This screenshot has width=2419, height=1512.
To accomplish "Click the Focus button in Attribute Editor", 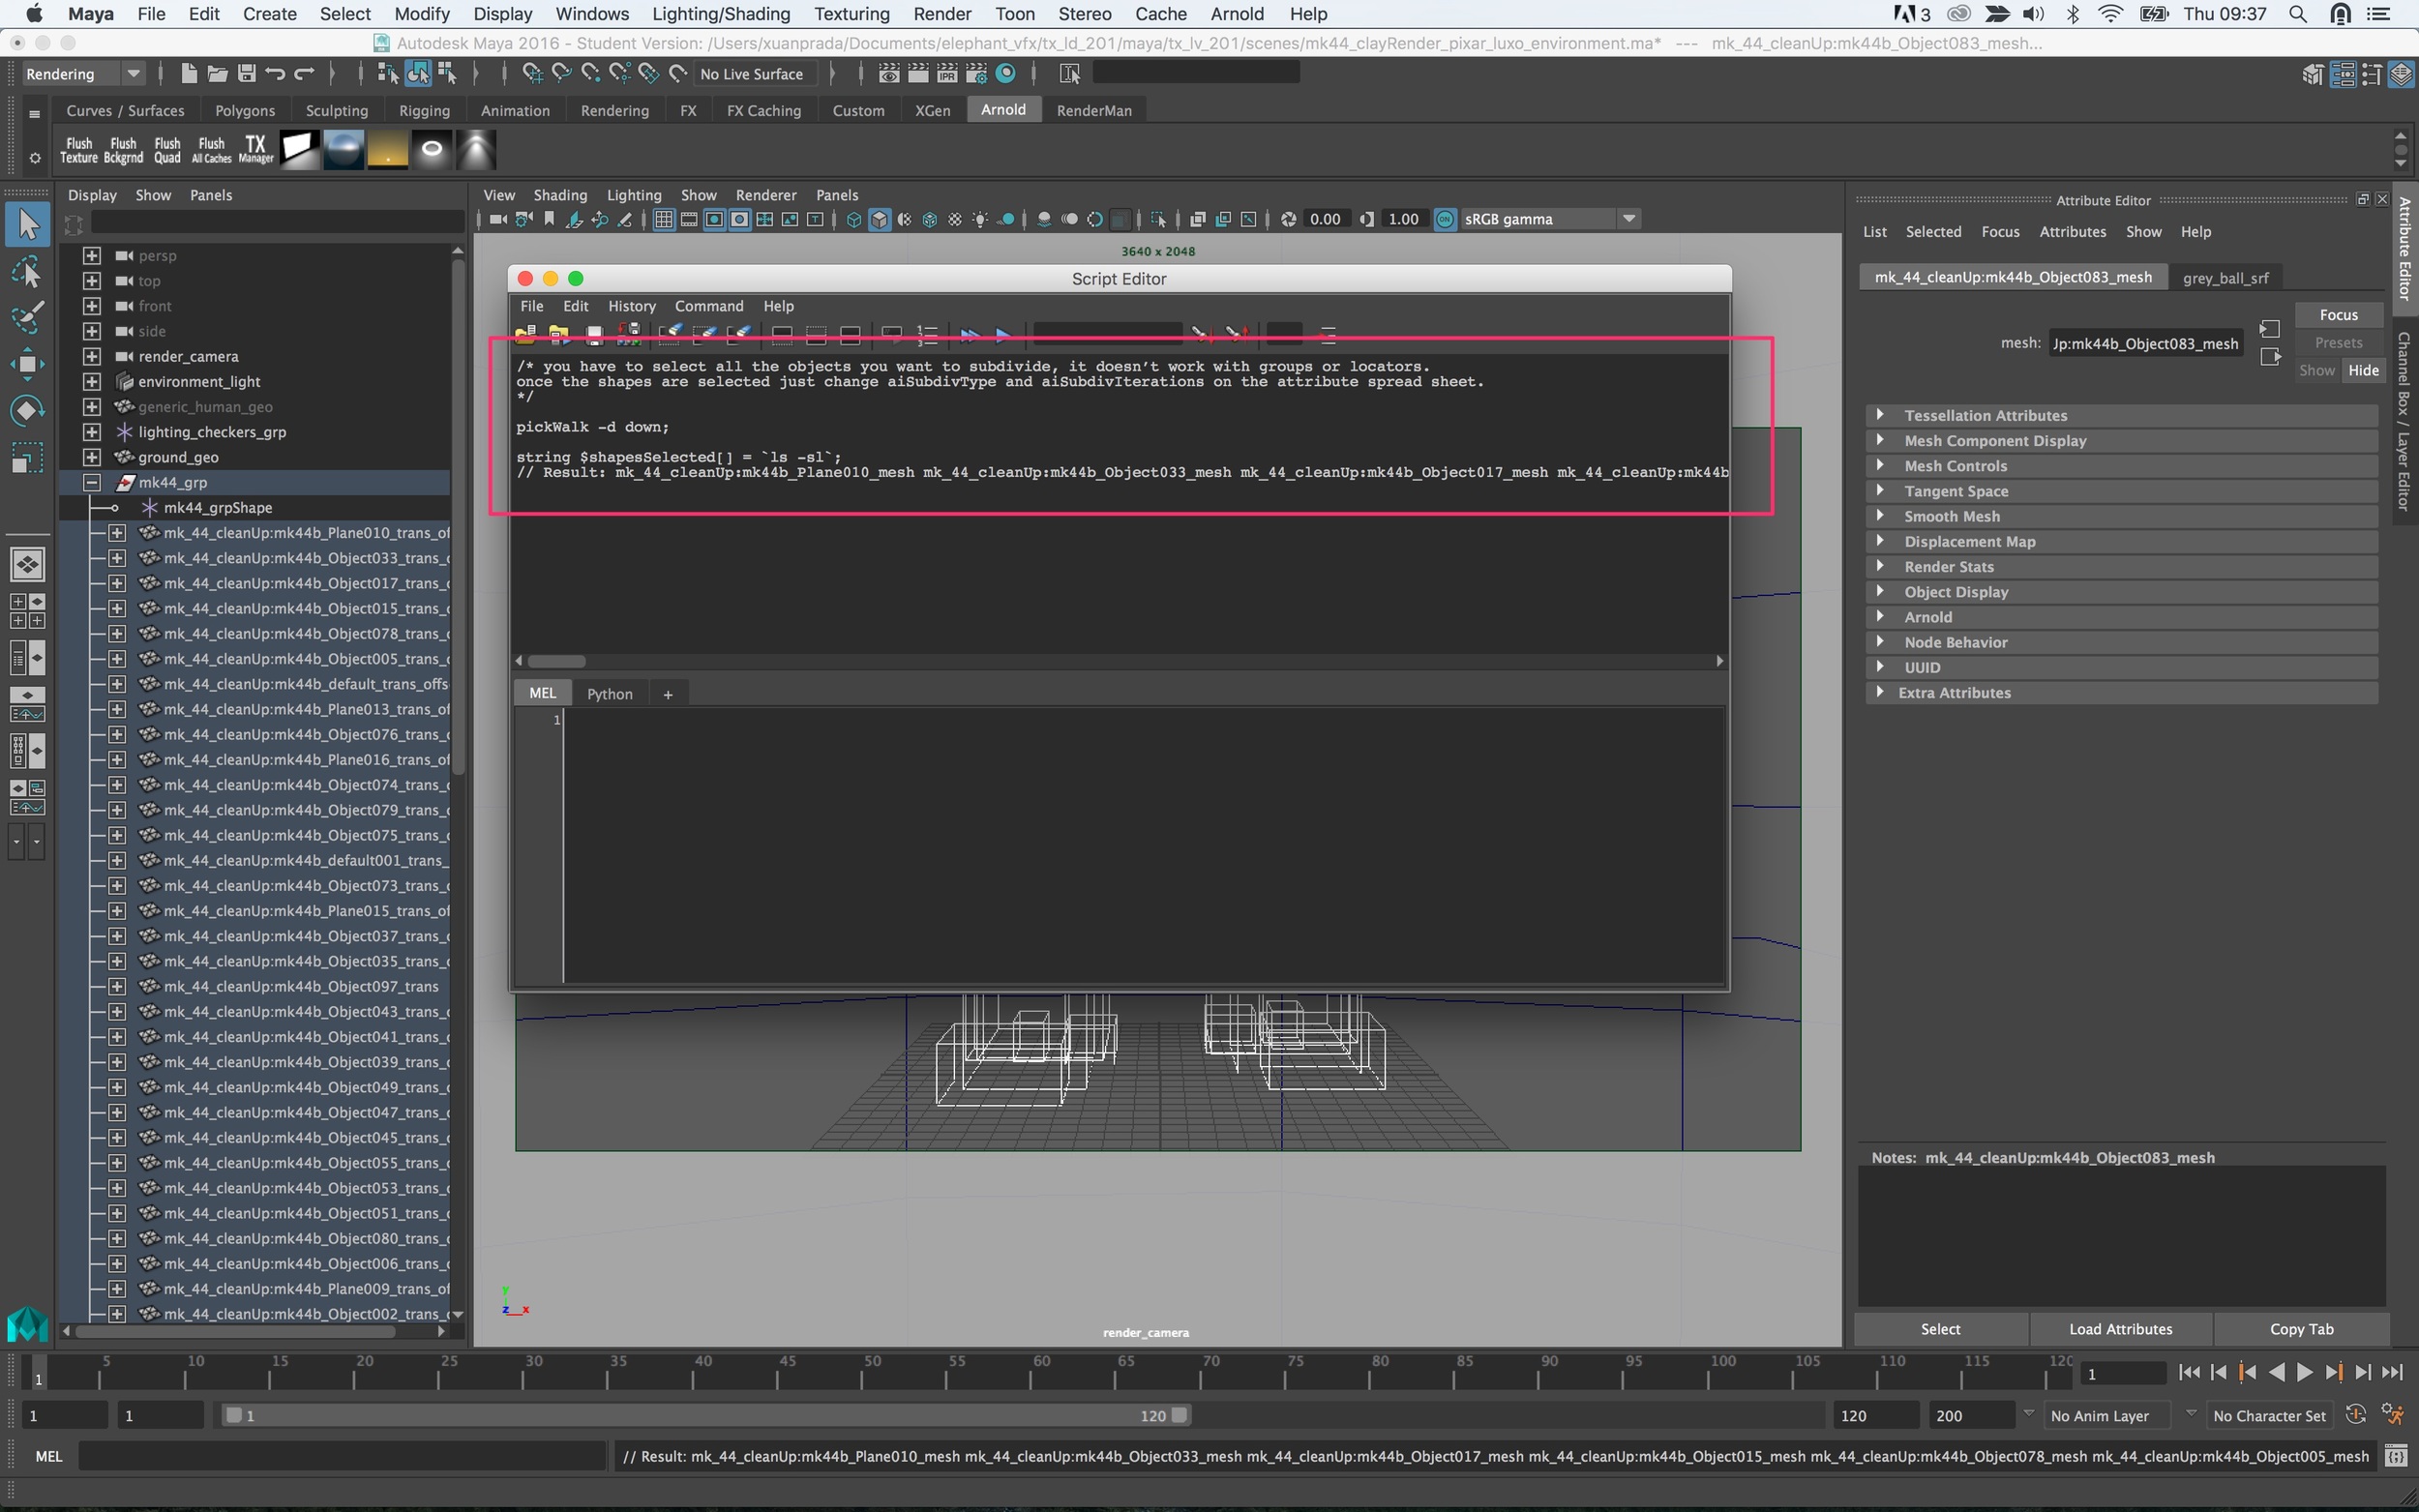I will point(2338,315).
